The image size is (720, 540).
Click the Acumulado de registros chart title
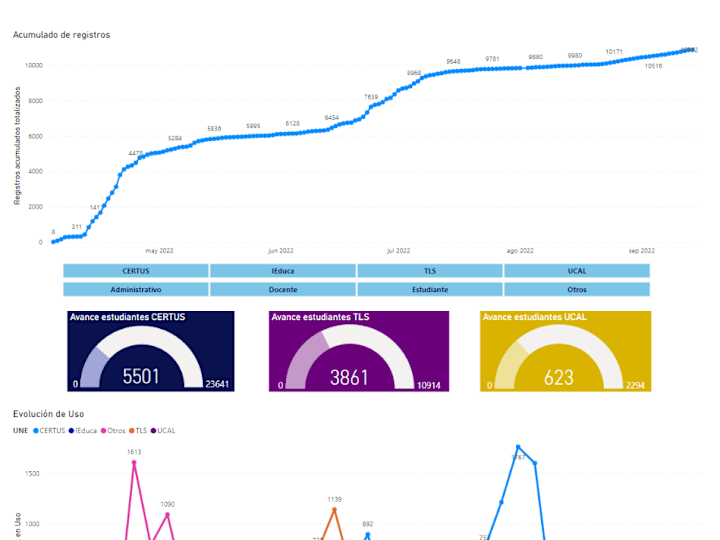(x=62, y=35)
